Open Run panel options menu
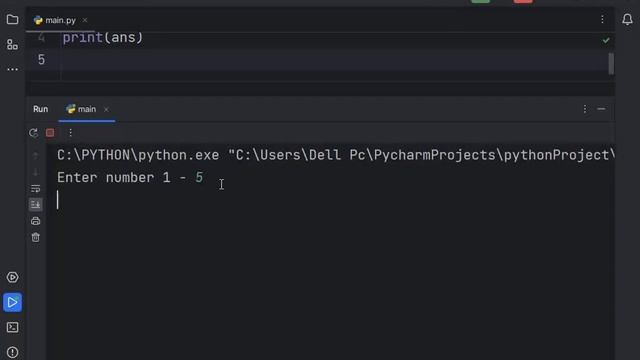640x360 pixels. click(585, 109)
